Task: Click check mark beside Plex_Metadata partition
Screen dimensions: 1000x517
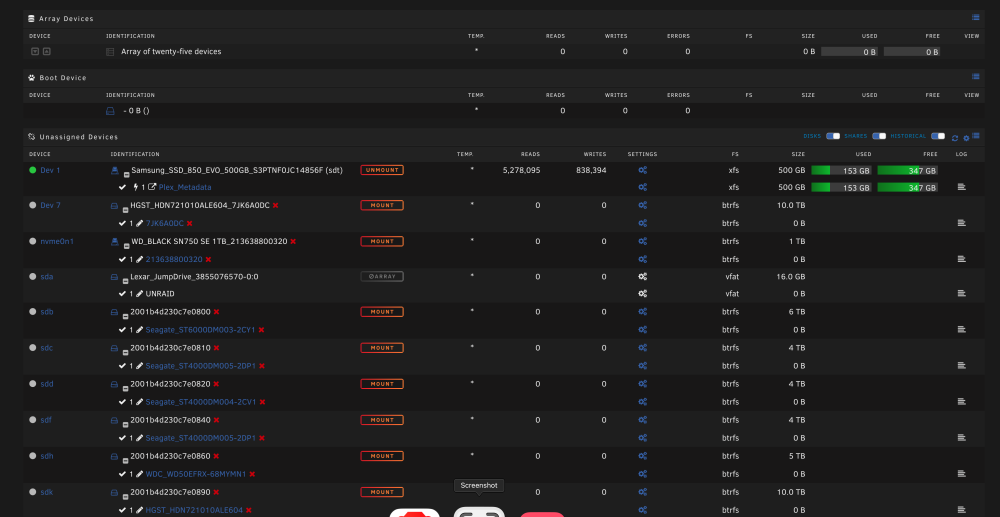Action: point(122,187)
